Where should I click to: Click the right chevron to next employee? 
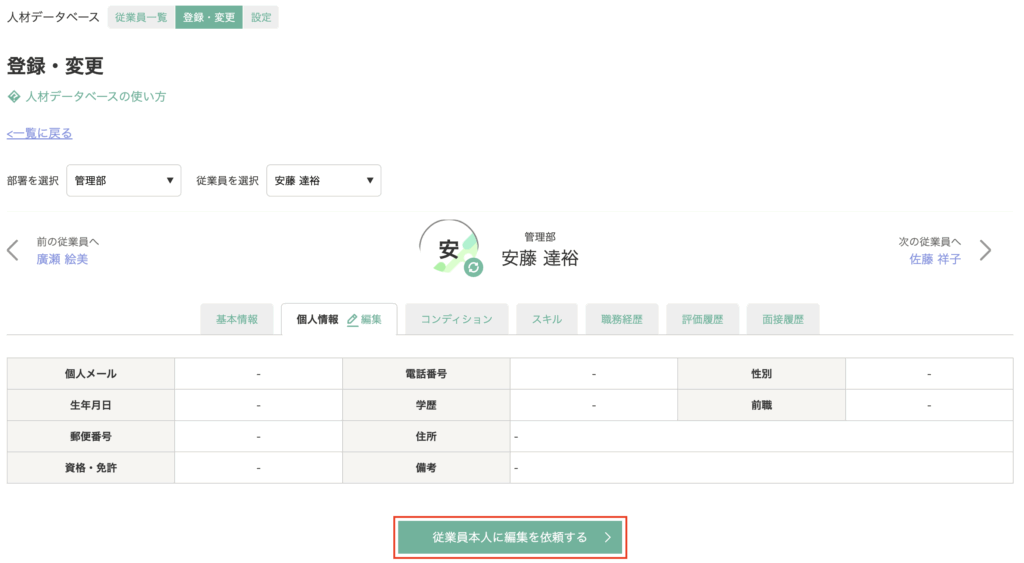pyautogui.click(x=985, y=250)
